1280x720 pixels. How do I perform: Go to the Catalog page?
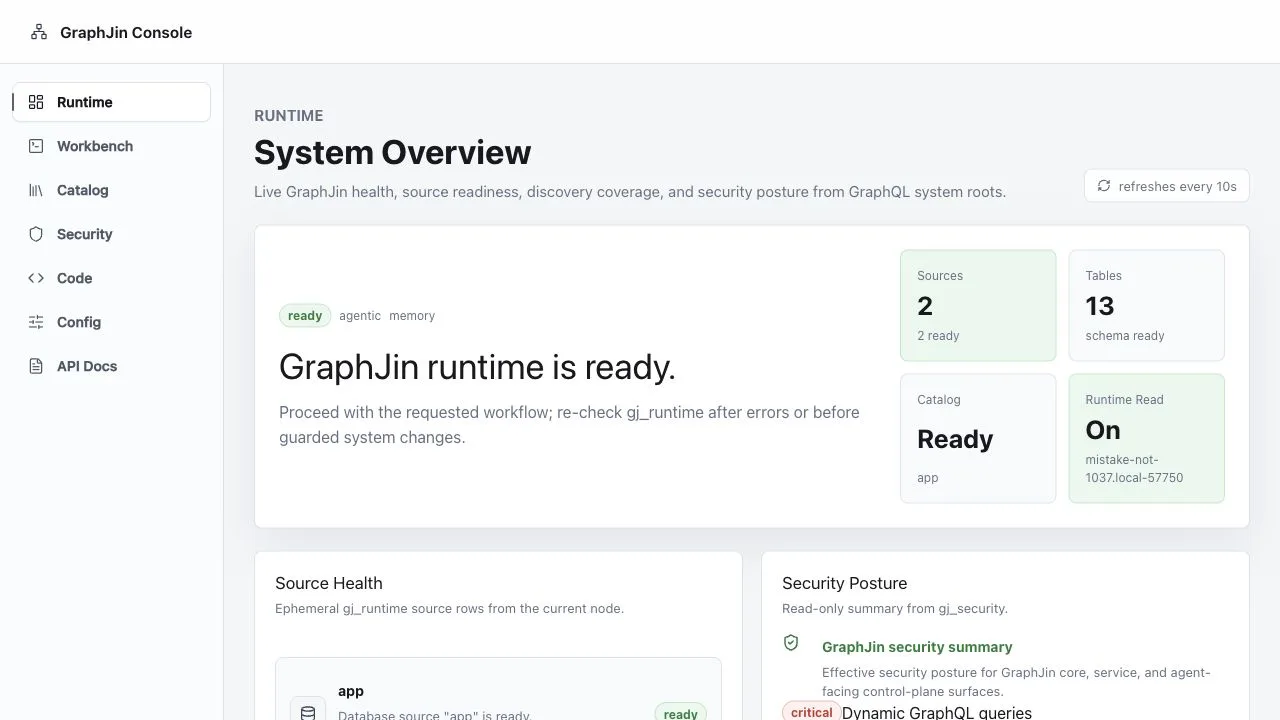click(x=111, y=190)
